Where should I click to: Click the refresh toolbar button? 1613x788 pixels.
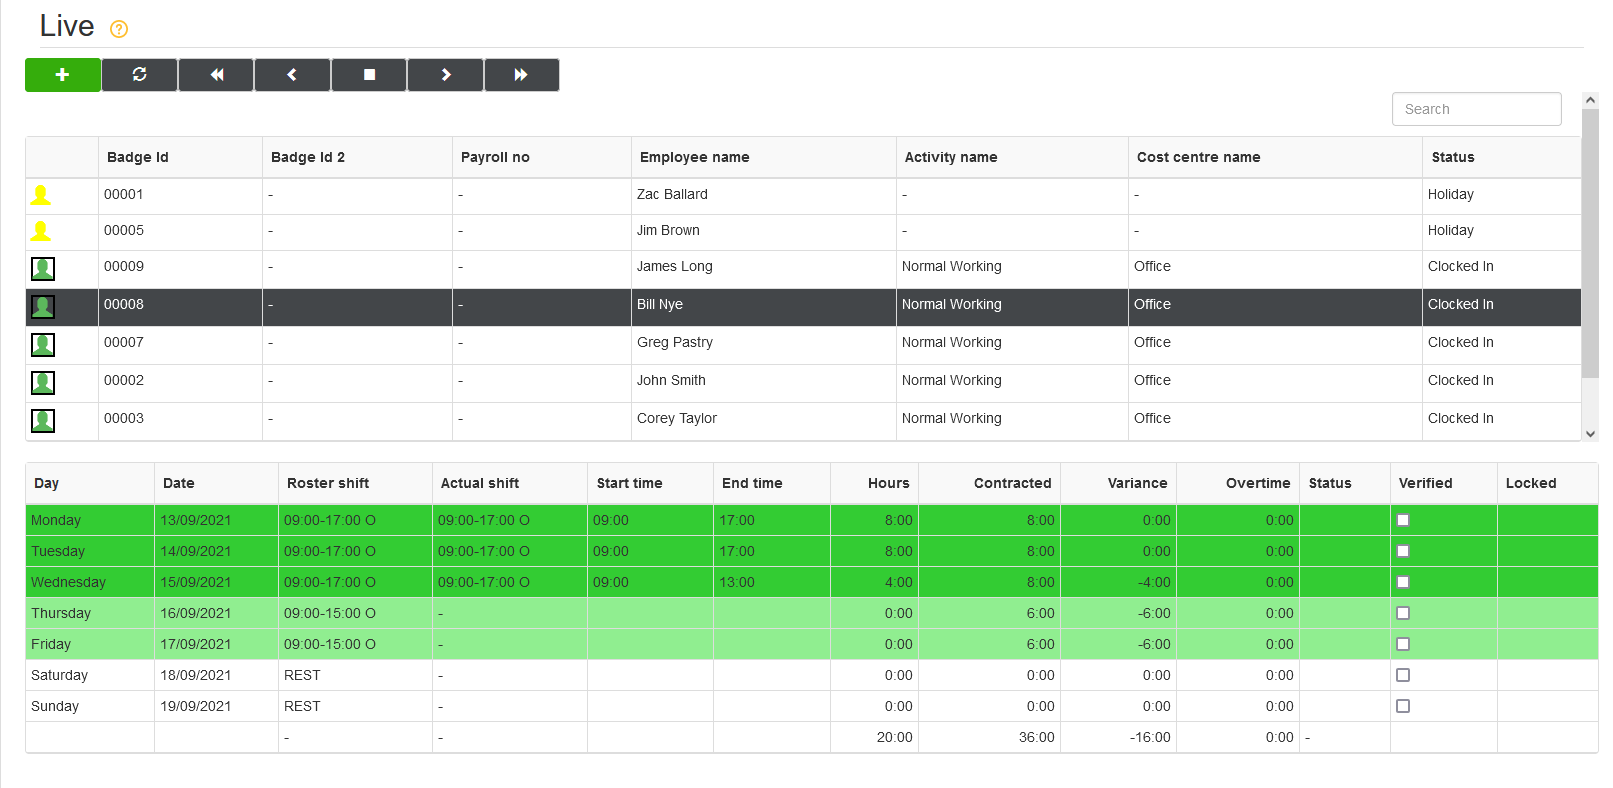pos(140,75)
